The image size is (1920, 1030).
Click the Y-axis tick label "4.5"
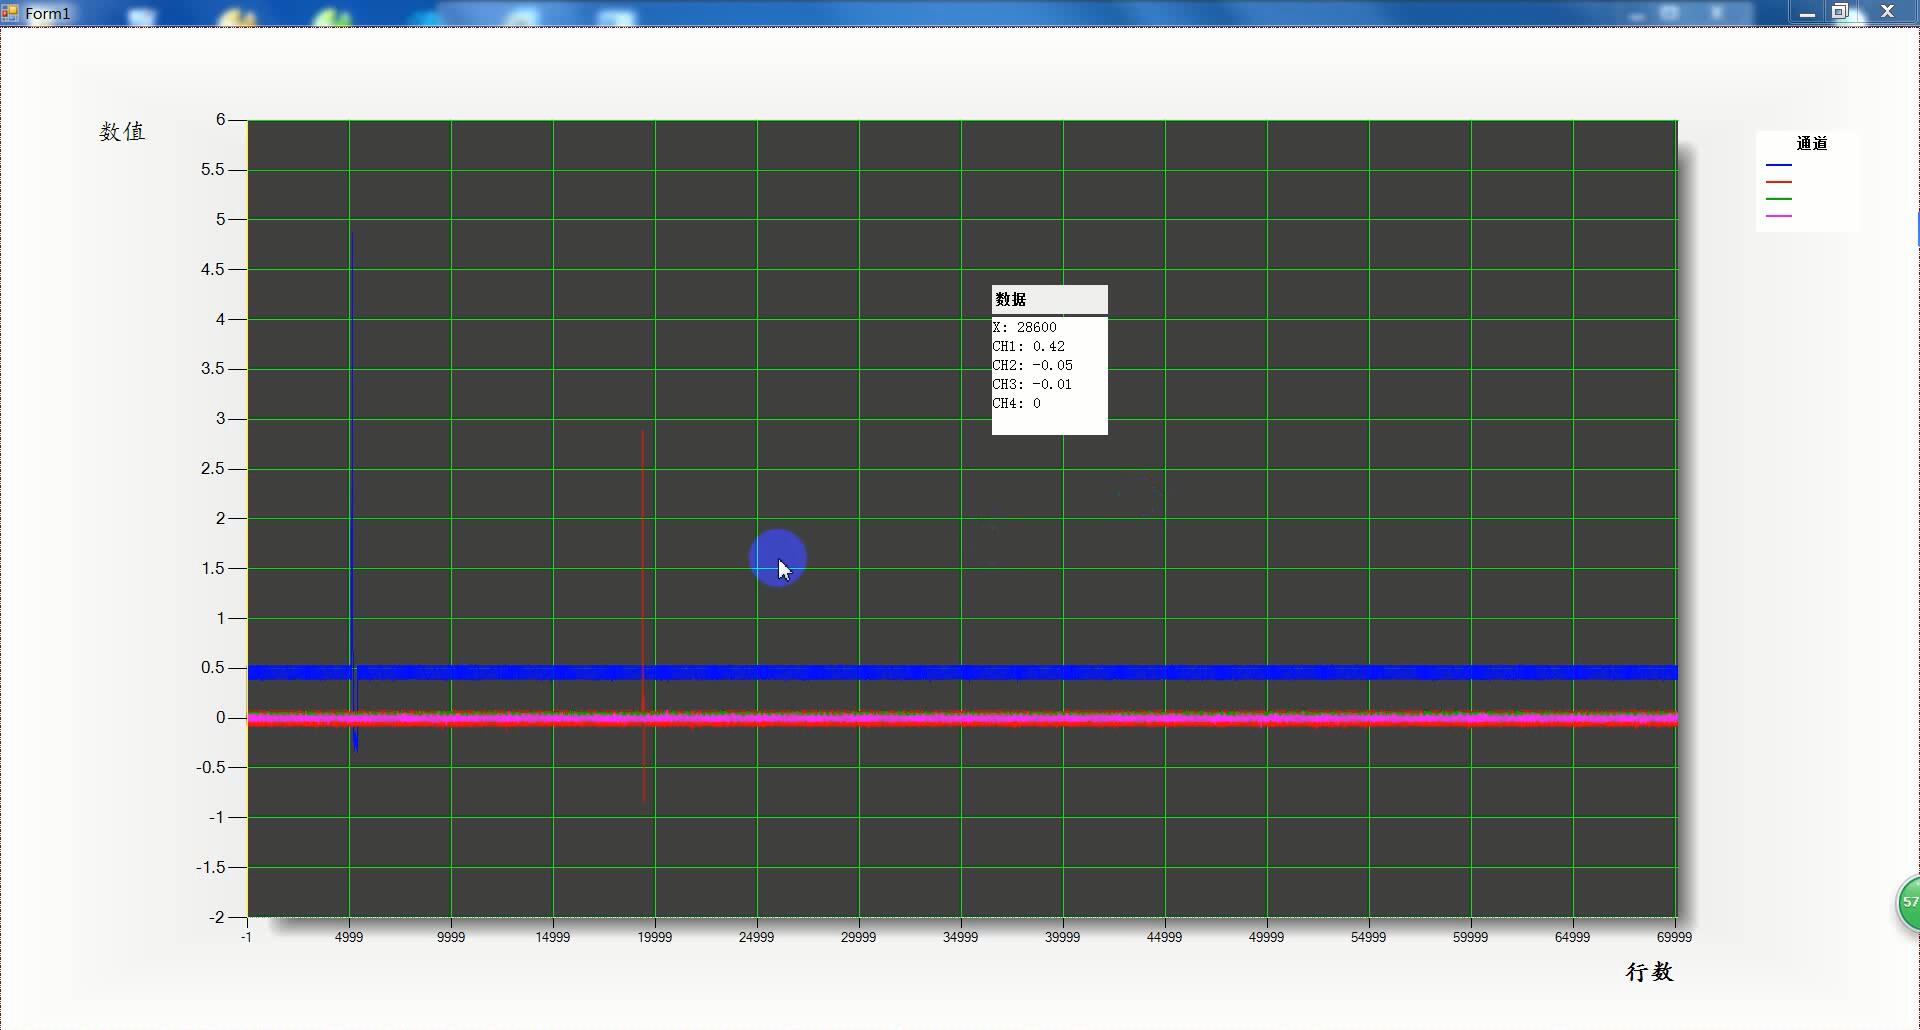(213, 269)
